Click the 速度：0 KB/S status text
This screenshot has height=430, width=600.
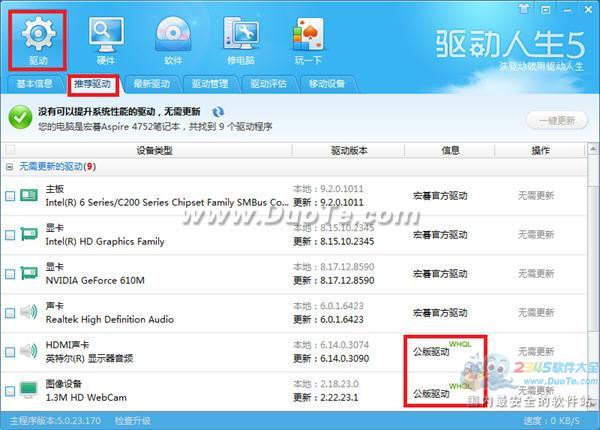pos(551,421)
